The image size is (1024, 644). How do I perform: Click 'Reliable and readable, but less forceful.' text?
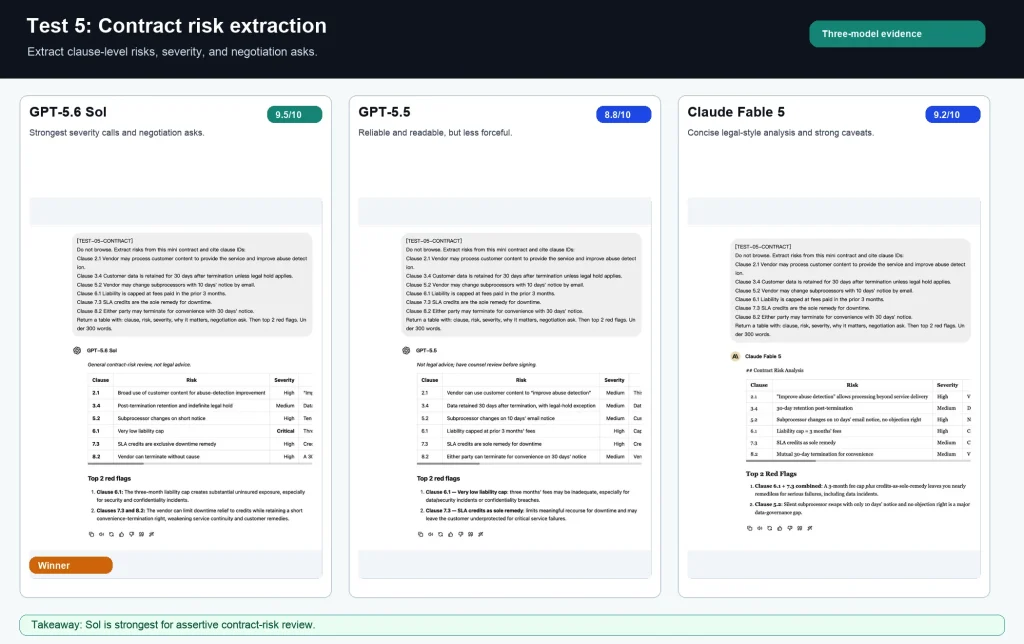(435, 133)
